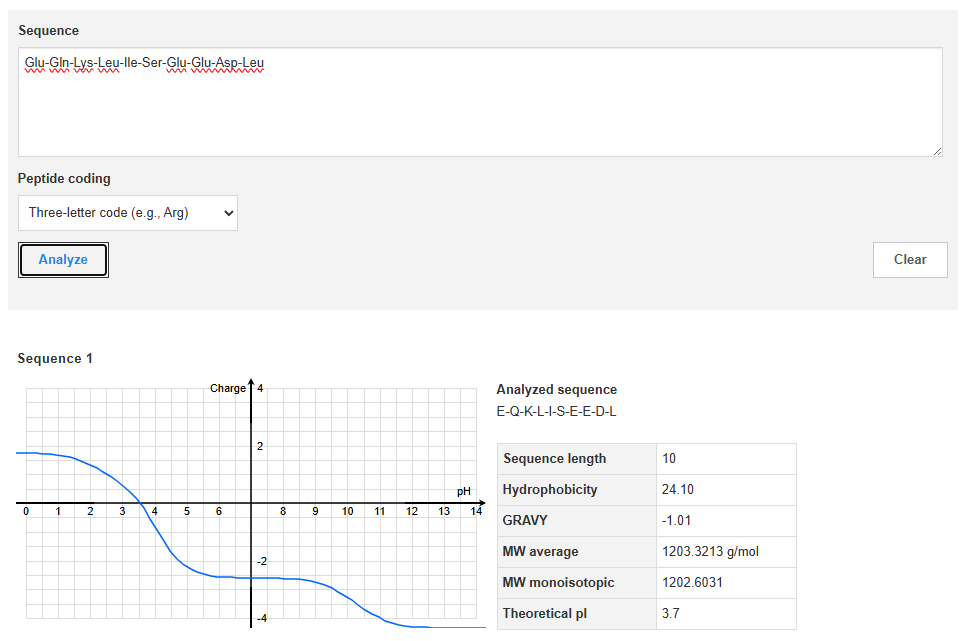Image resolution: width=969 pixels, height=641 pixels.
Task: Click the resize handle of the sequence box
Action: pyautogui.click(x=936, y=151)
